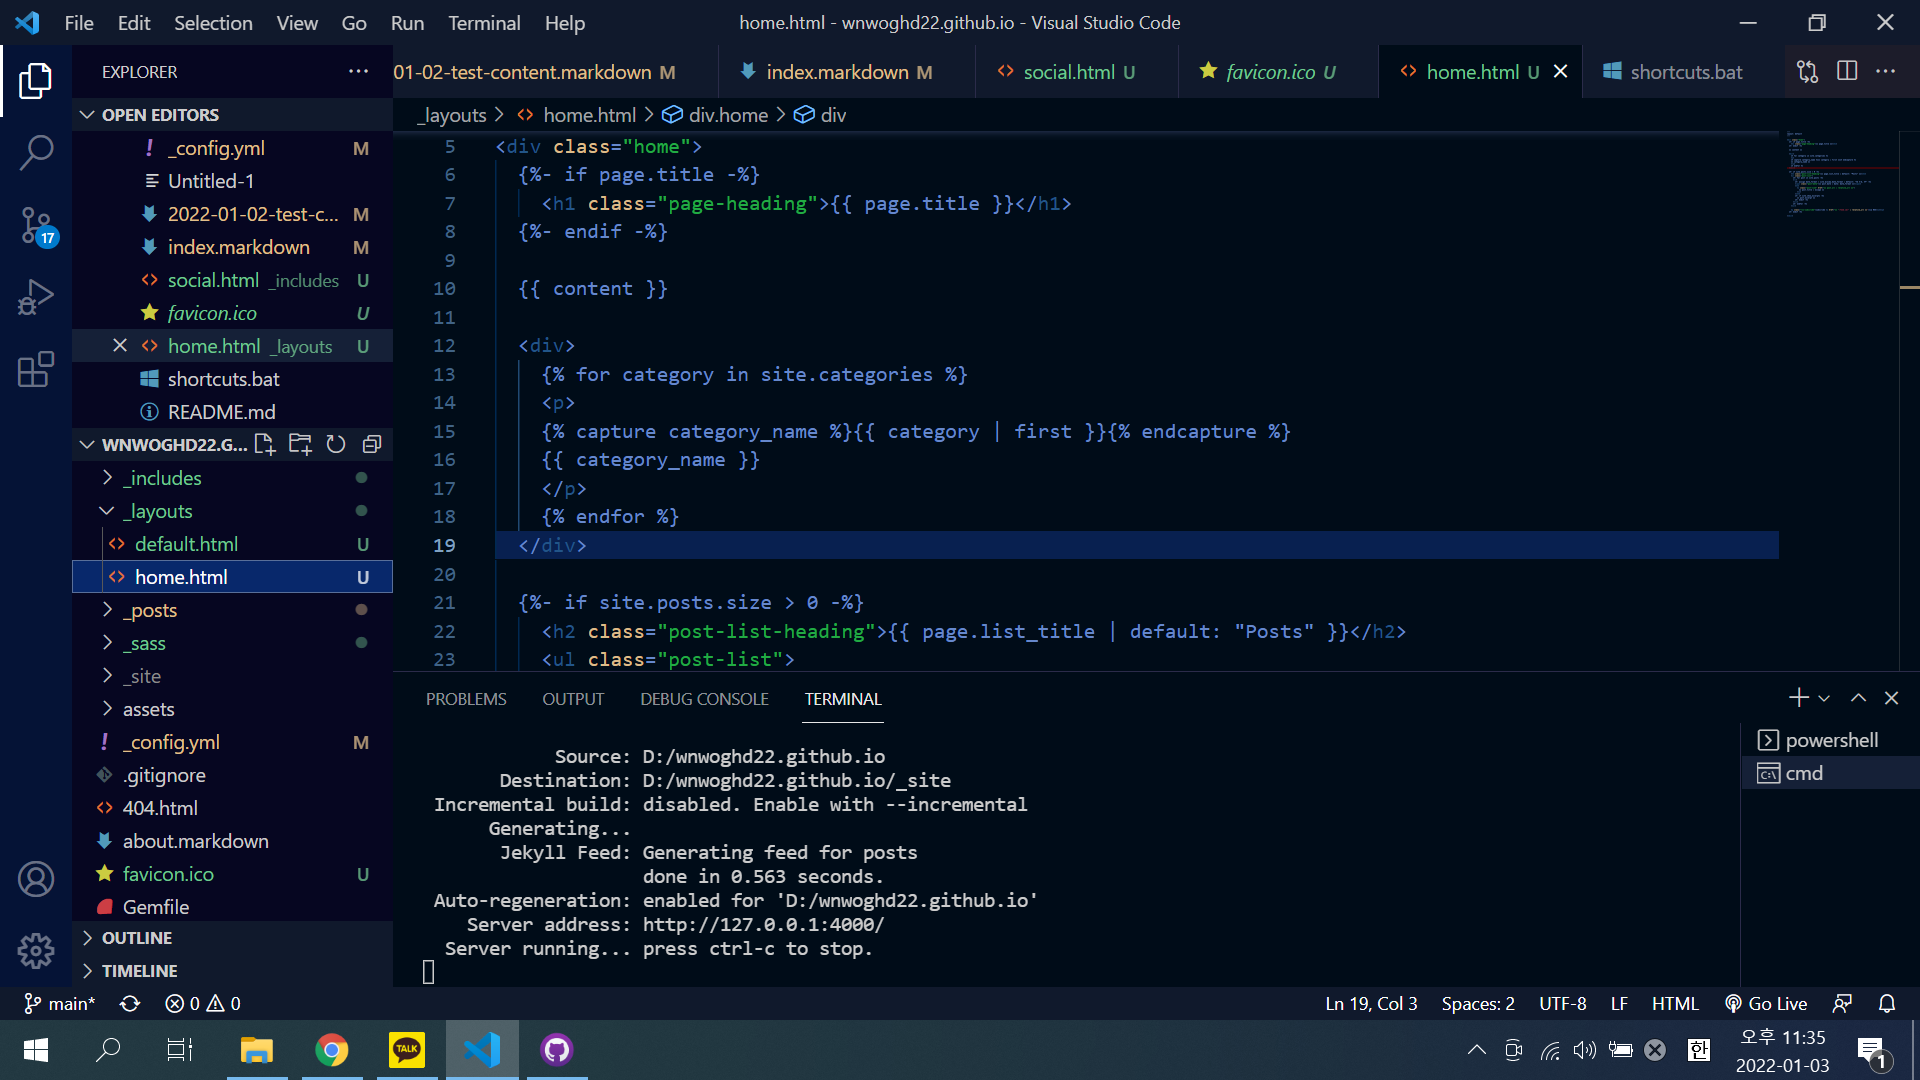Open the Selection menu
Screen dimensions: 1920x1080
click(213, 22)
